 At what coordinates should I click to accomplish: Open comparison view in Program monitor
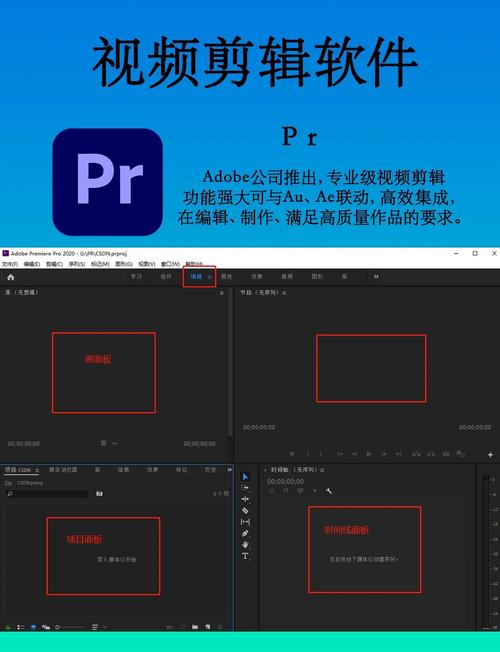click(460, 454)
